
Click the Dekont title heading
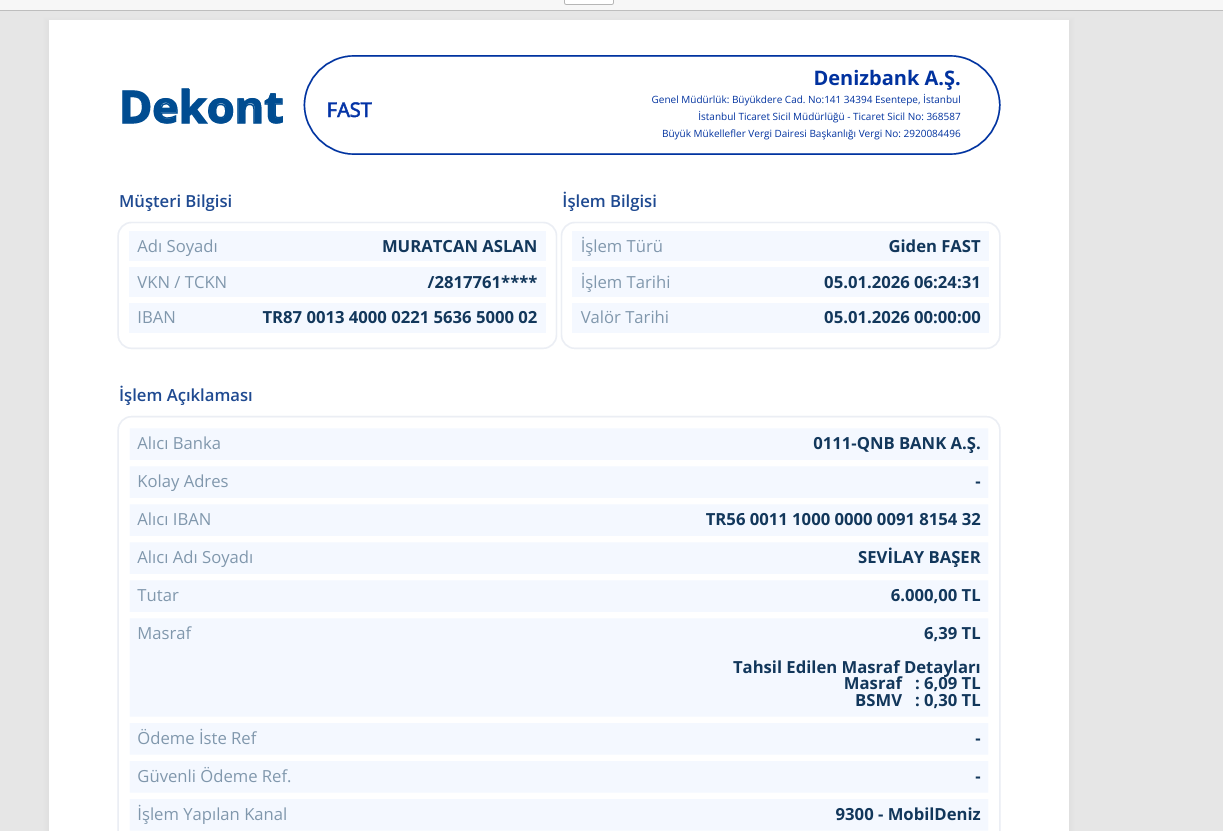pyautogui.click(x=201, y=106)
